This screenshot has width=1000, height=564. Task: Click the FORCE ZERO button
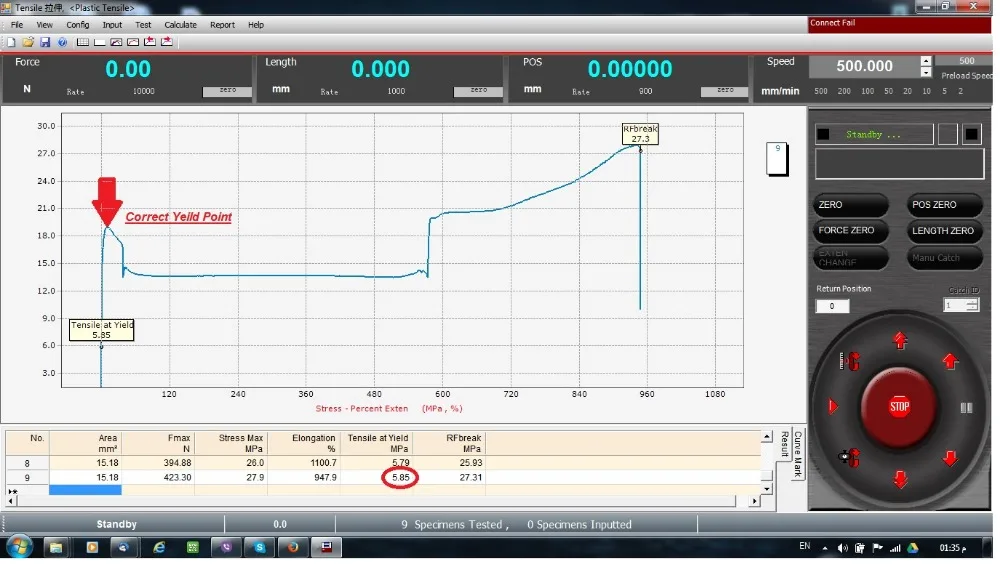(851, 231)
